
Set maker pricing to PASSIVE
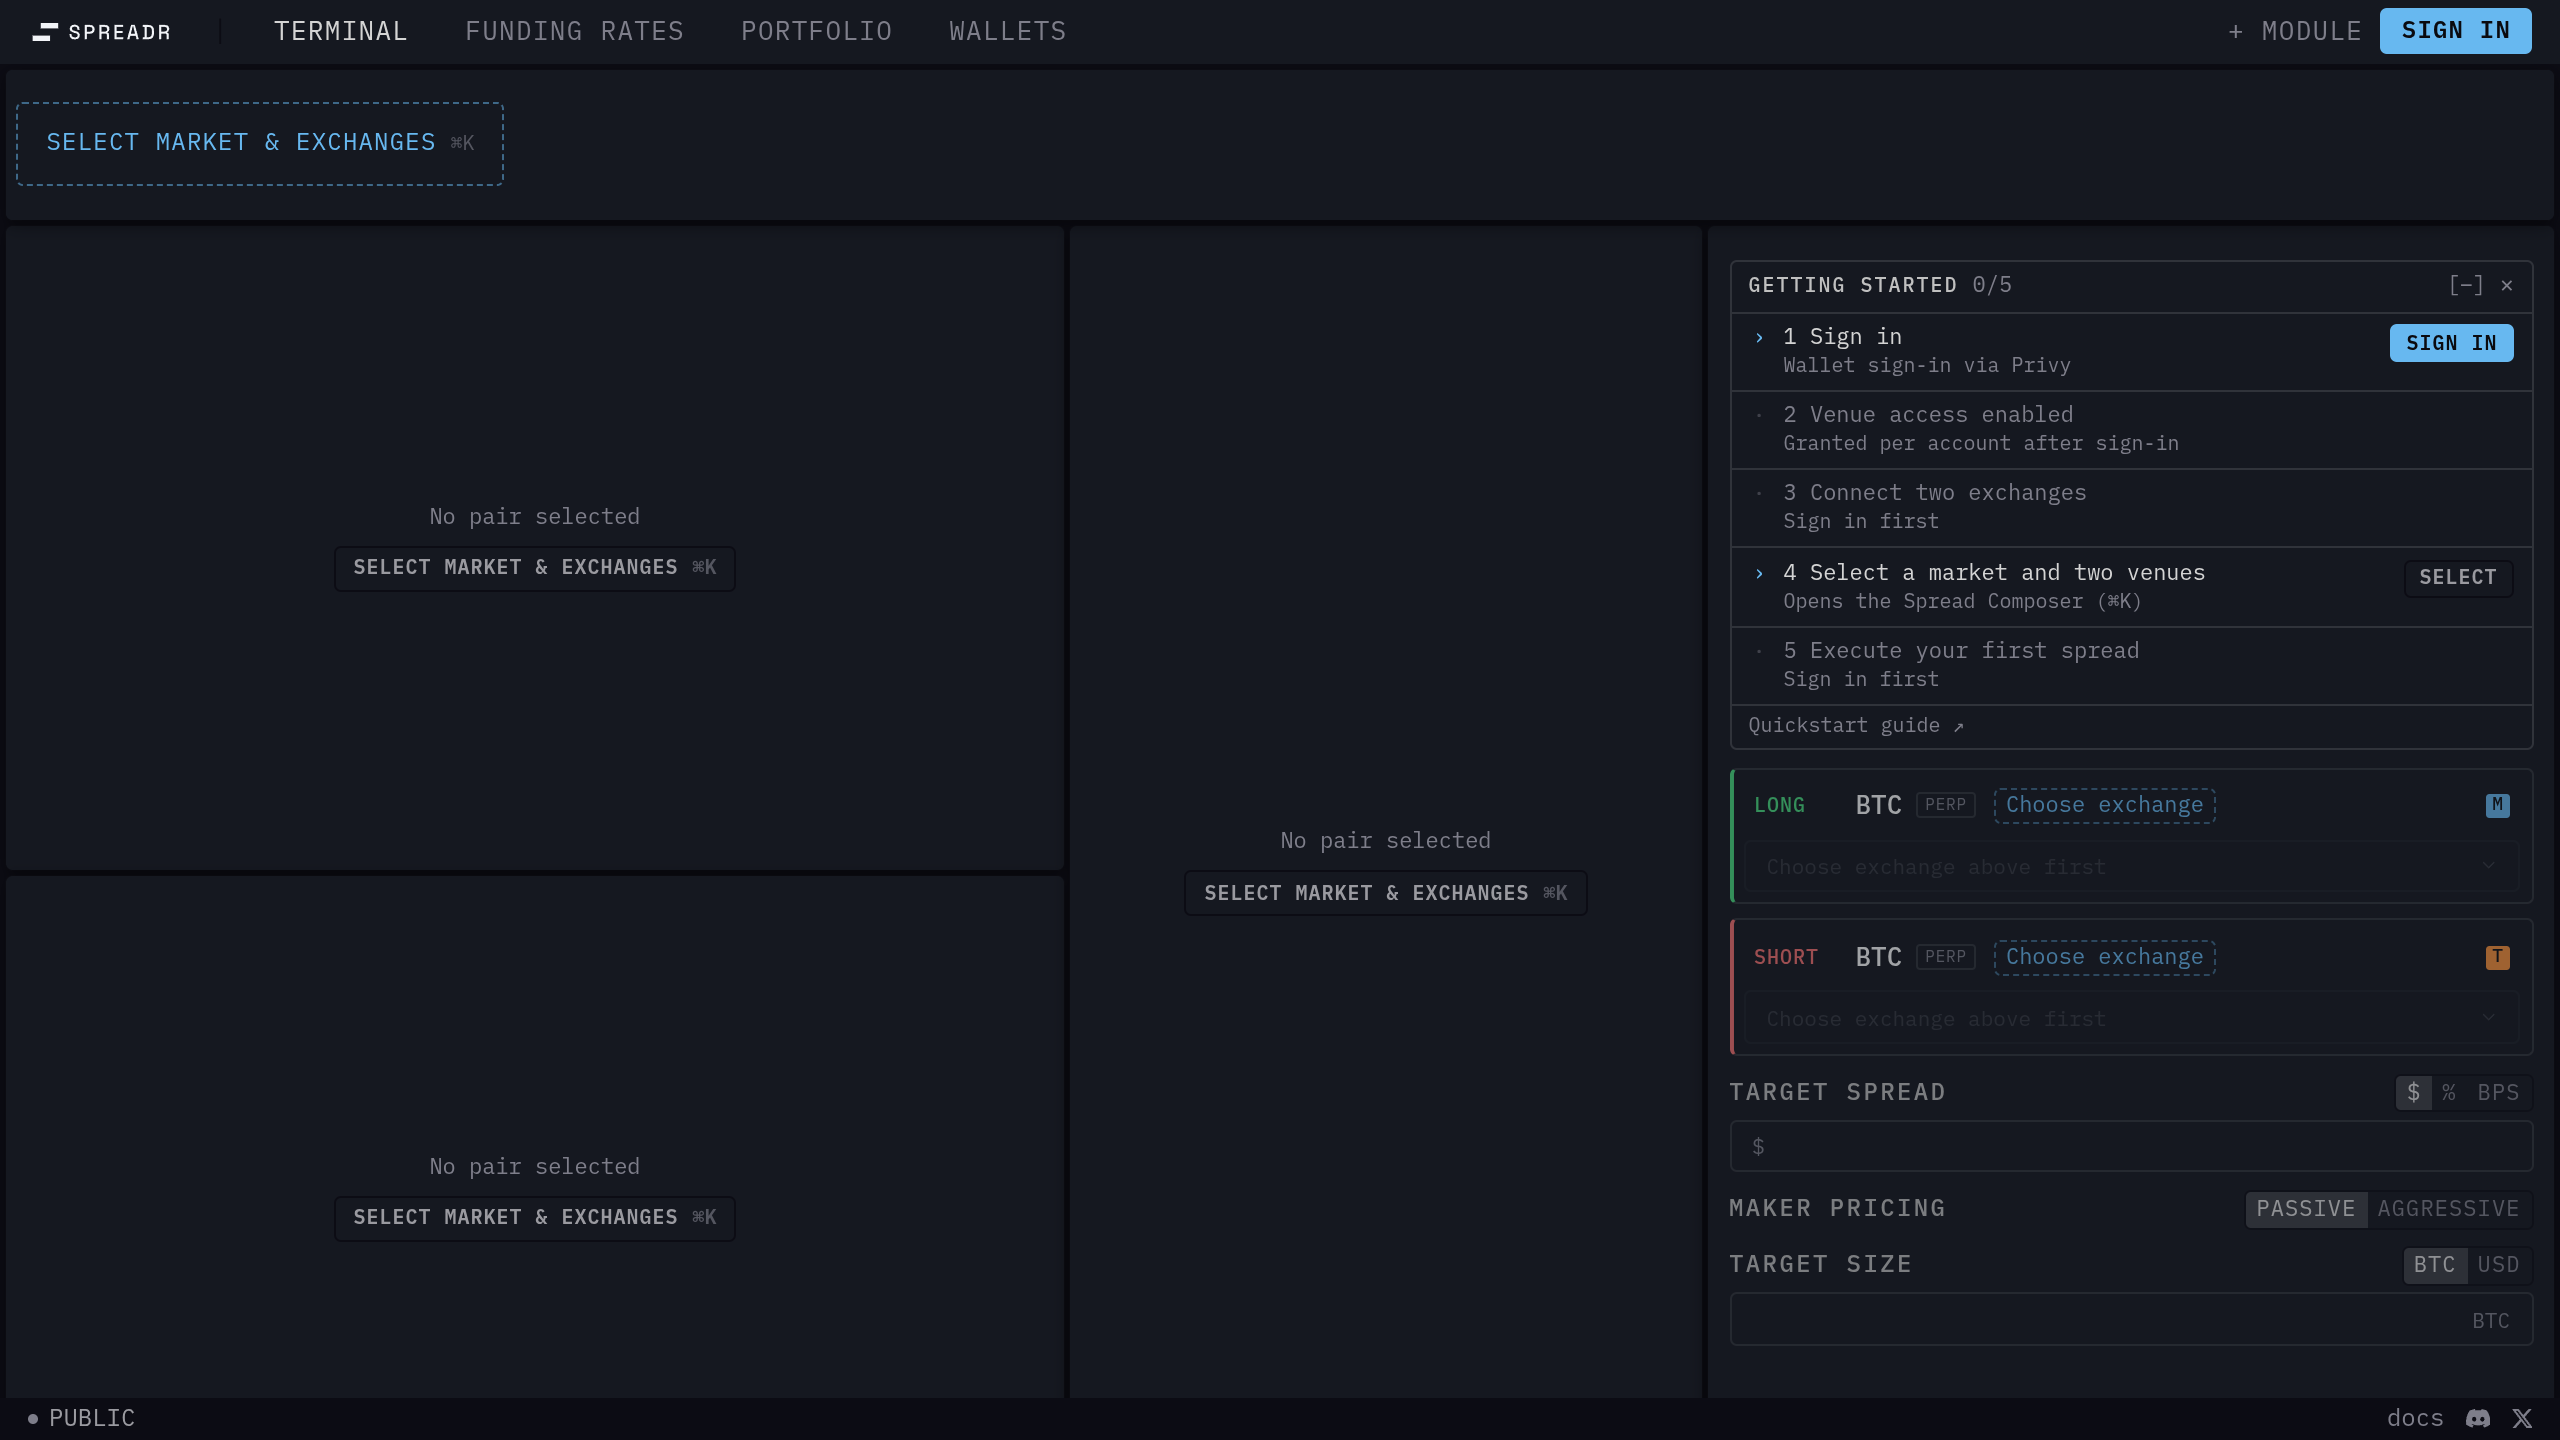click(x=2306, y=1208)
